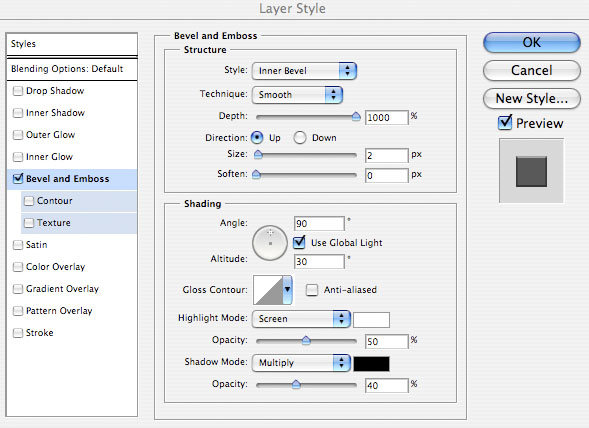Open the white Highlight Mode color swatch
This screenshot has height=428, width=589.
tap(372, 320)
